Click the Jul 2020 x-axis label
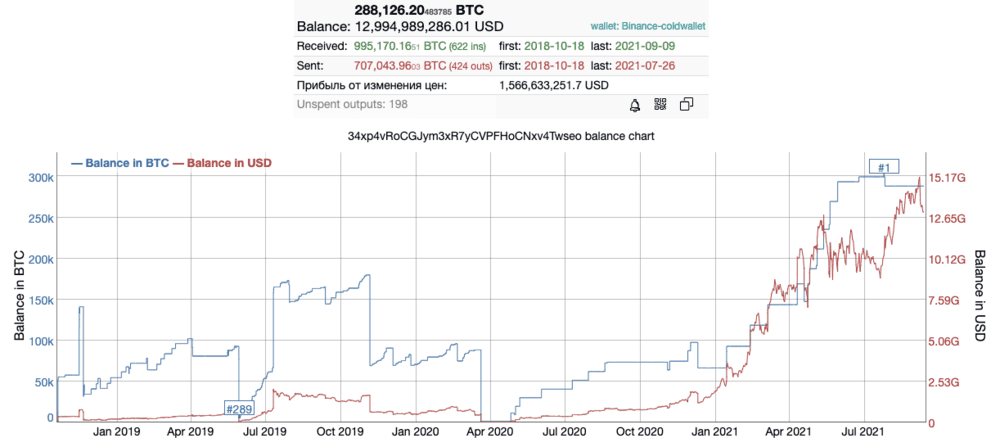This screenshot has height=438, width=1000. [x=564, y=432]
